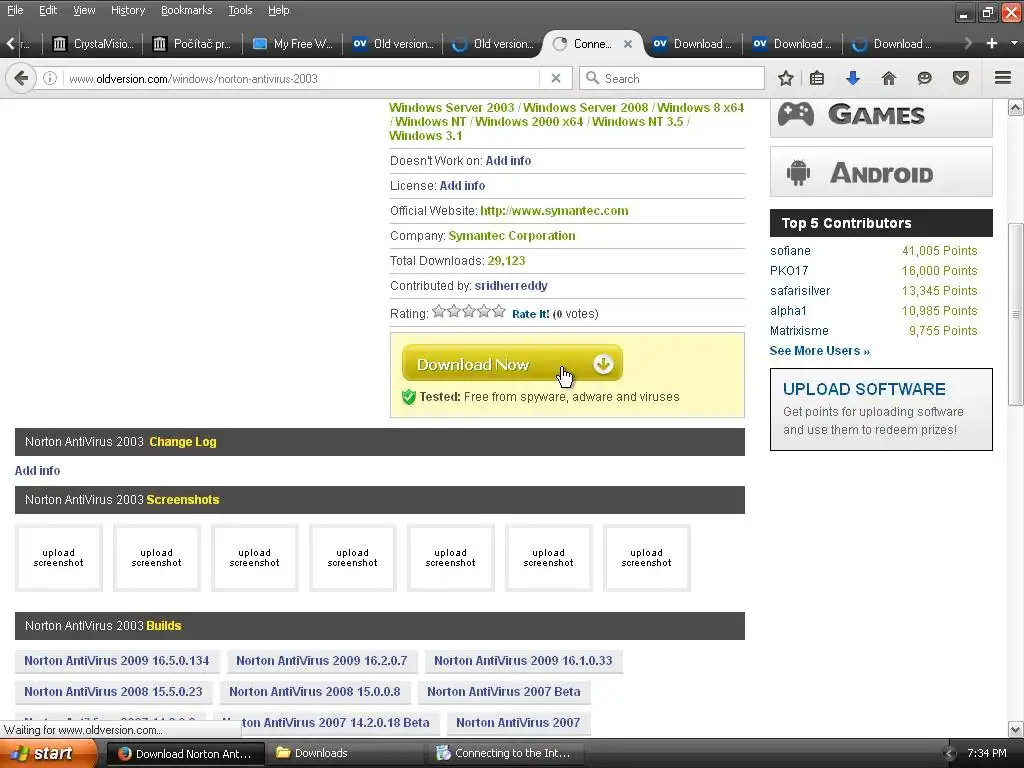Show site information icon in address bar
The image size is (1024, 768).
[50, 78]
